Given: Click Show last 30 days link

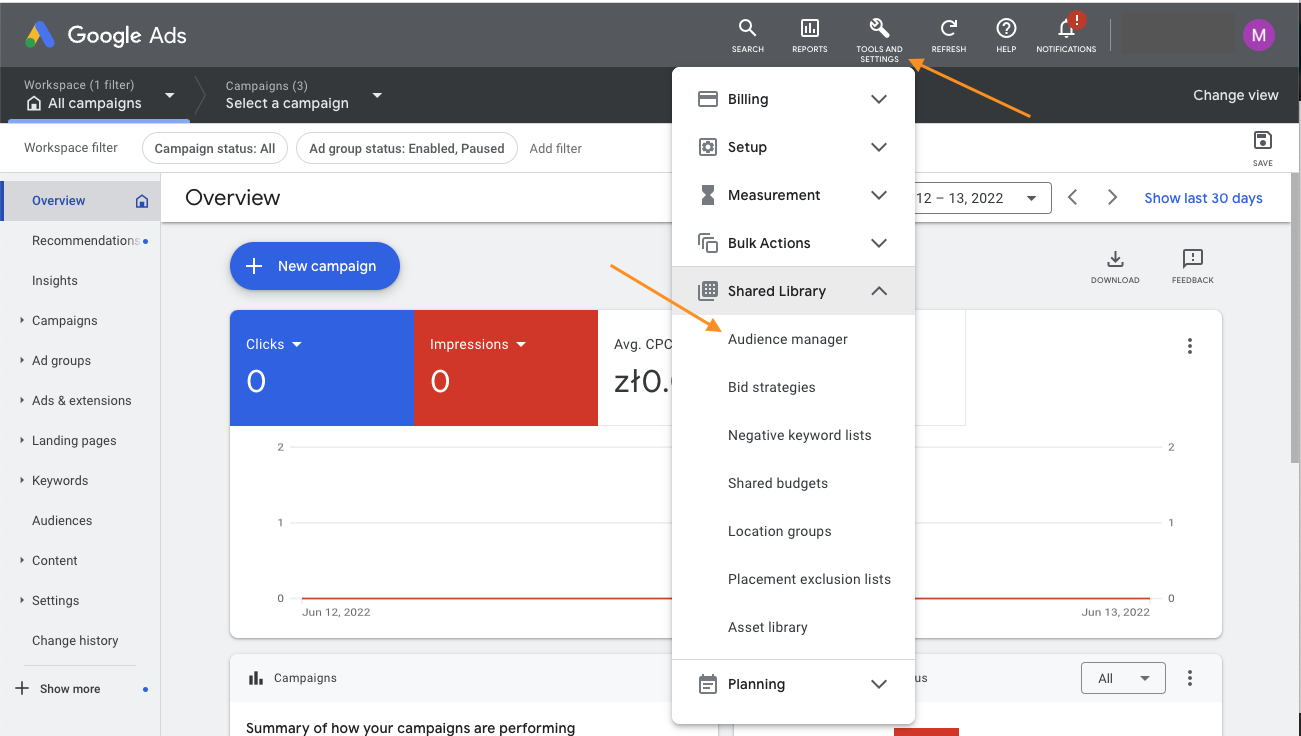Looking at the screenshot, I should [x=1203, y=198].
